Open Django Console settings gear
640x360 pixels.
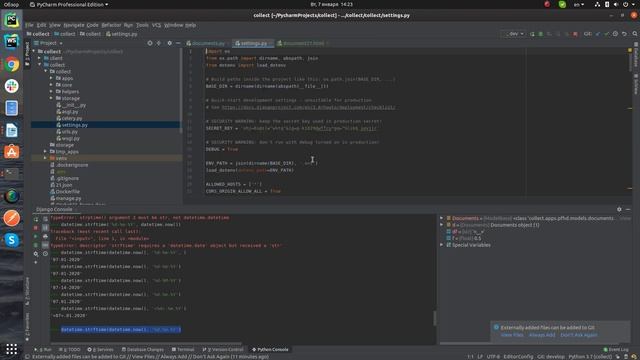(x=619, y=209)
